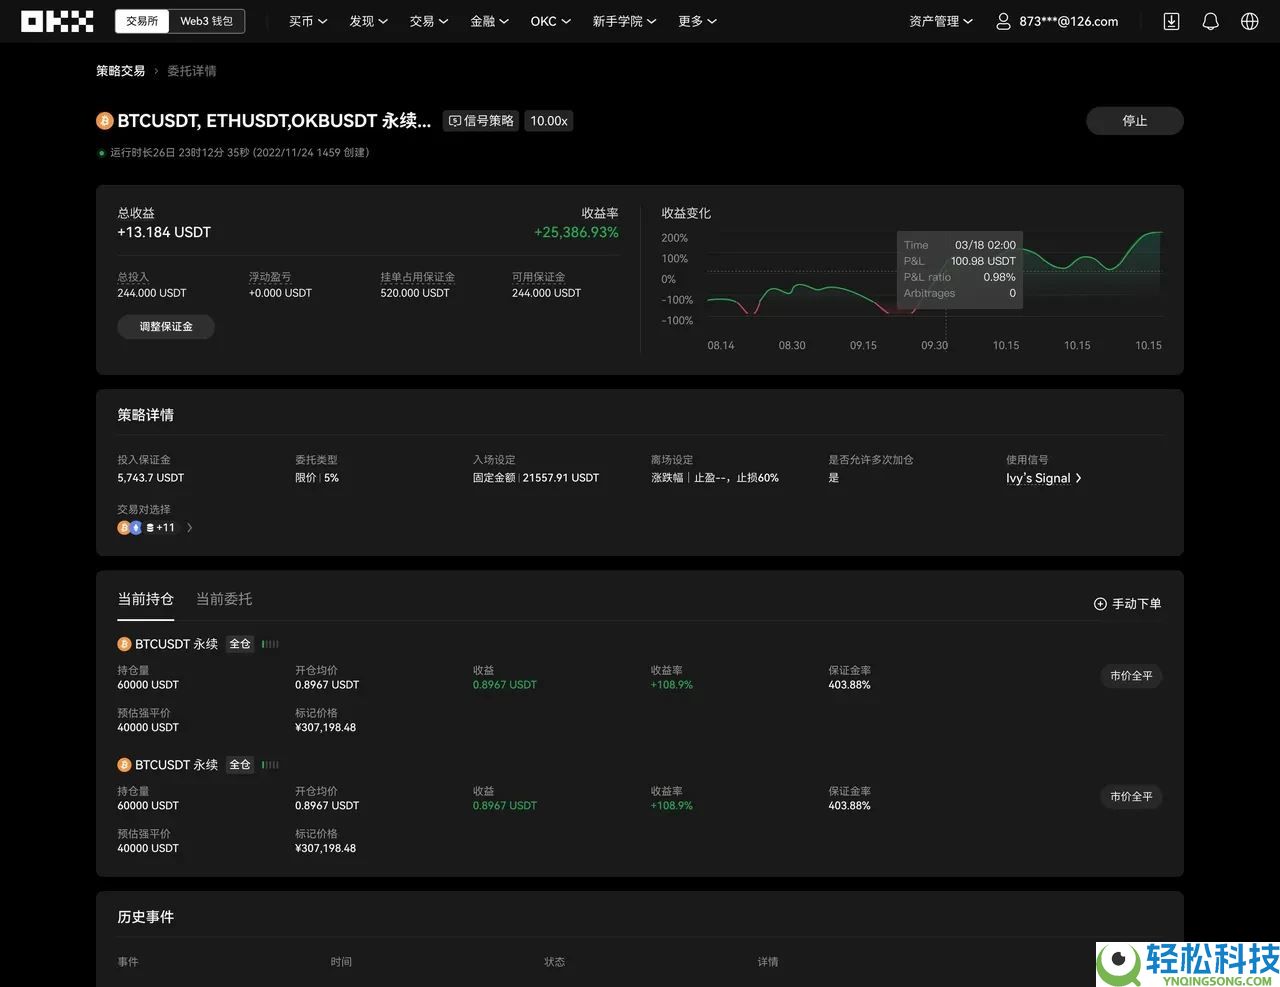This screenshot has width=1280, height=987.
Task: Click the 委托详情 breadcrumb text
Action: point(192,71)
